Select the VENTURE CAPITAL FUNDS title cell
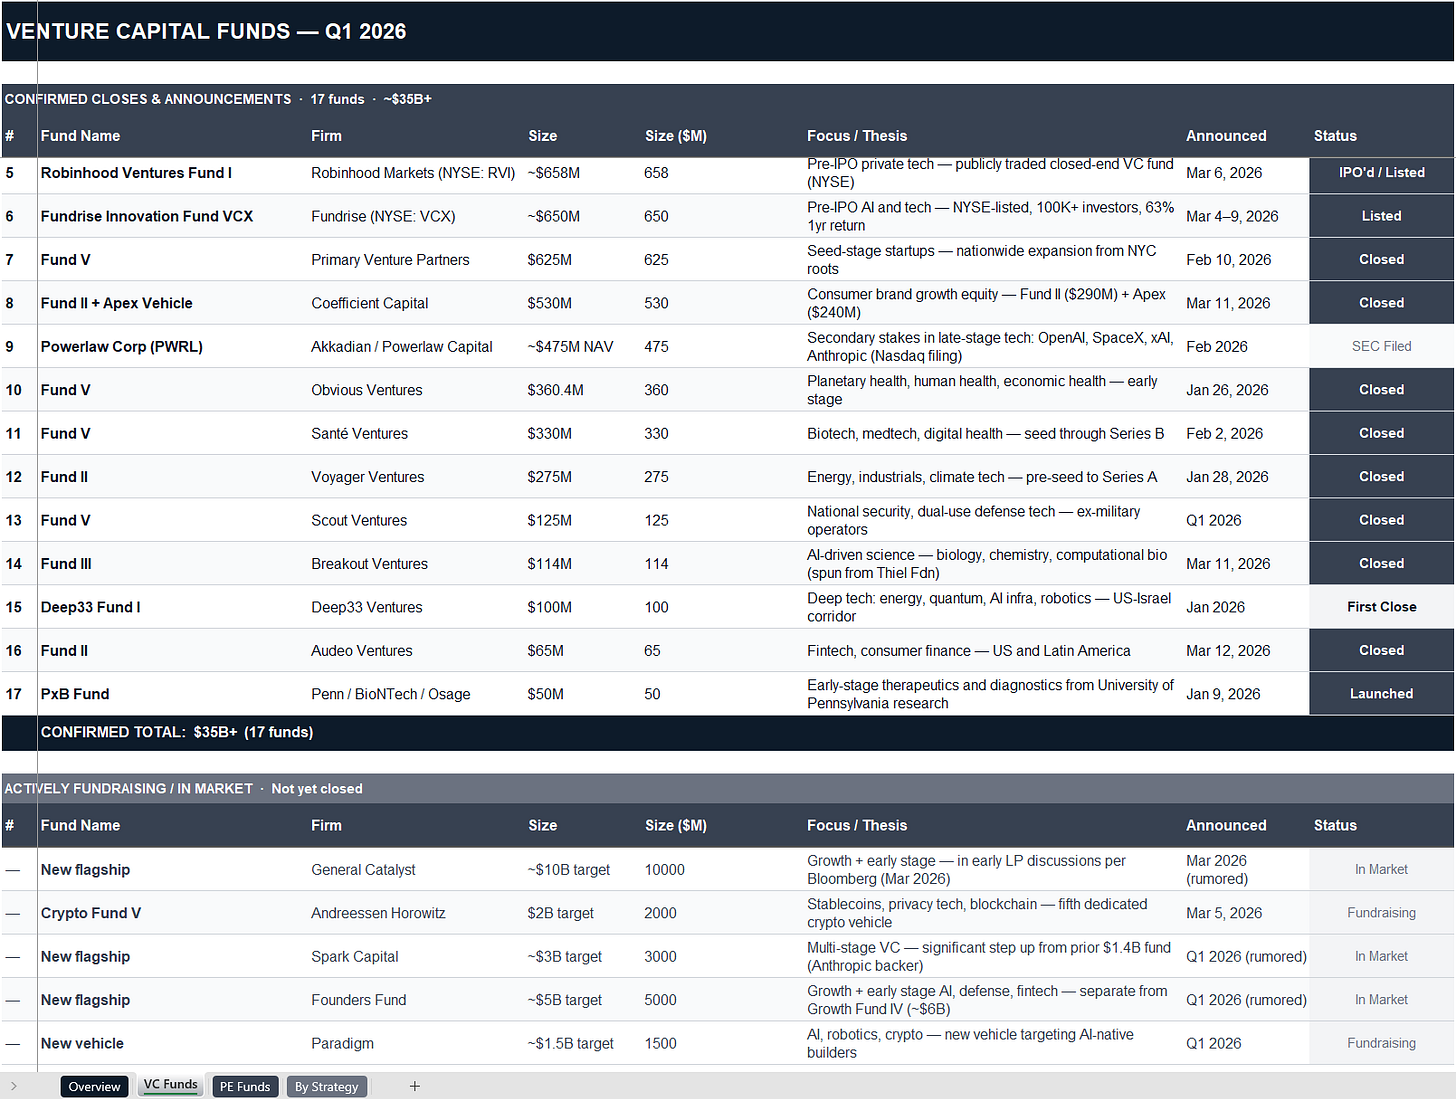 (x=727, y=31)
